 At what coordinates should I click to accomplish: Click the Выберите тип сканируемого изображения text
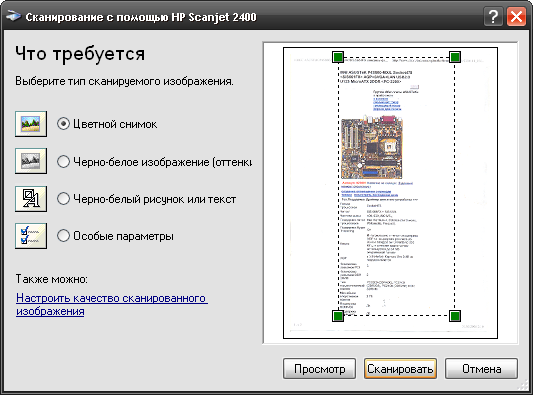point(124,82)
